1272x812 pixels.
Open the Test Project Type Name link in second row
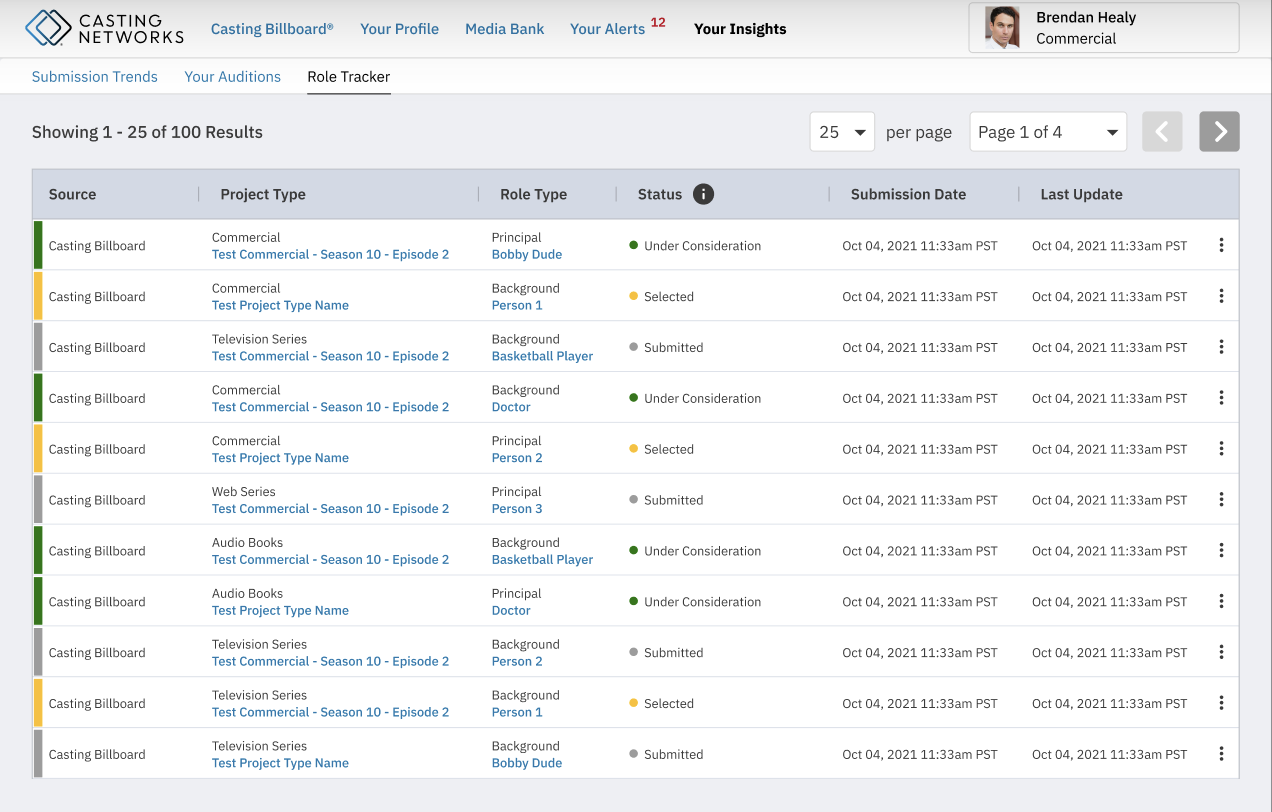point(280,306)
